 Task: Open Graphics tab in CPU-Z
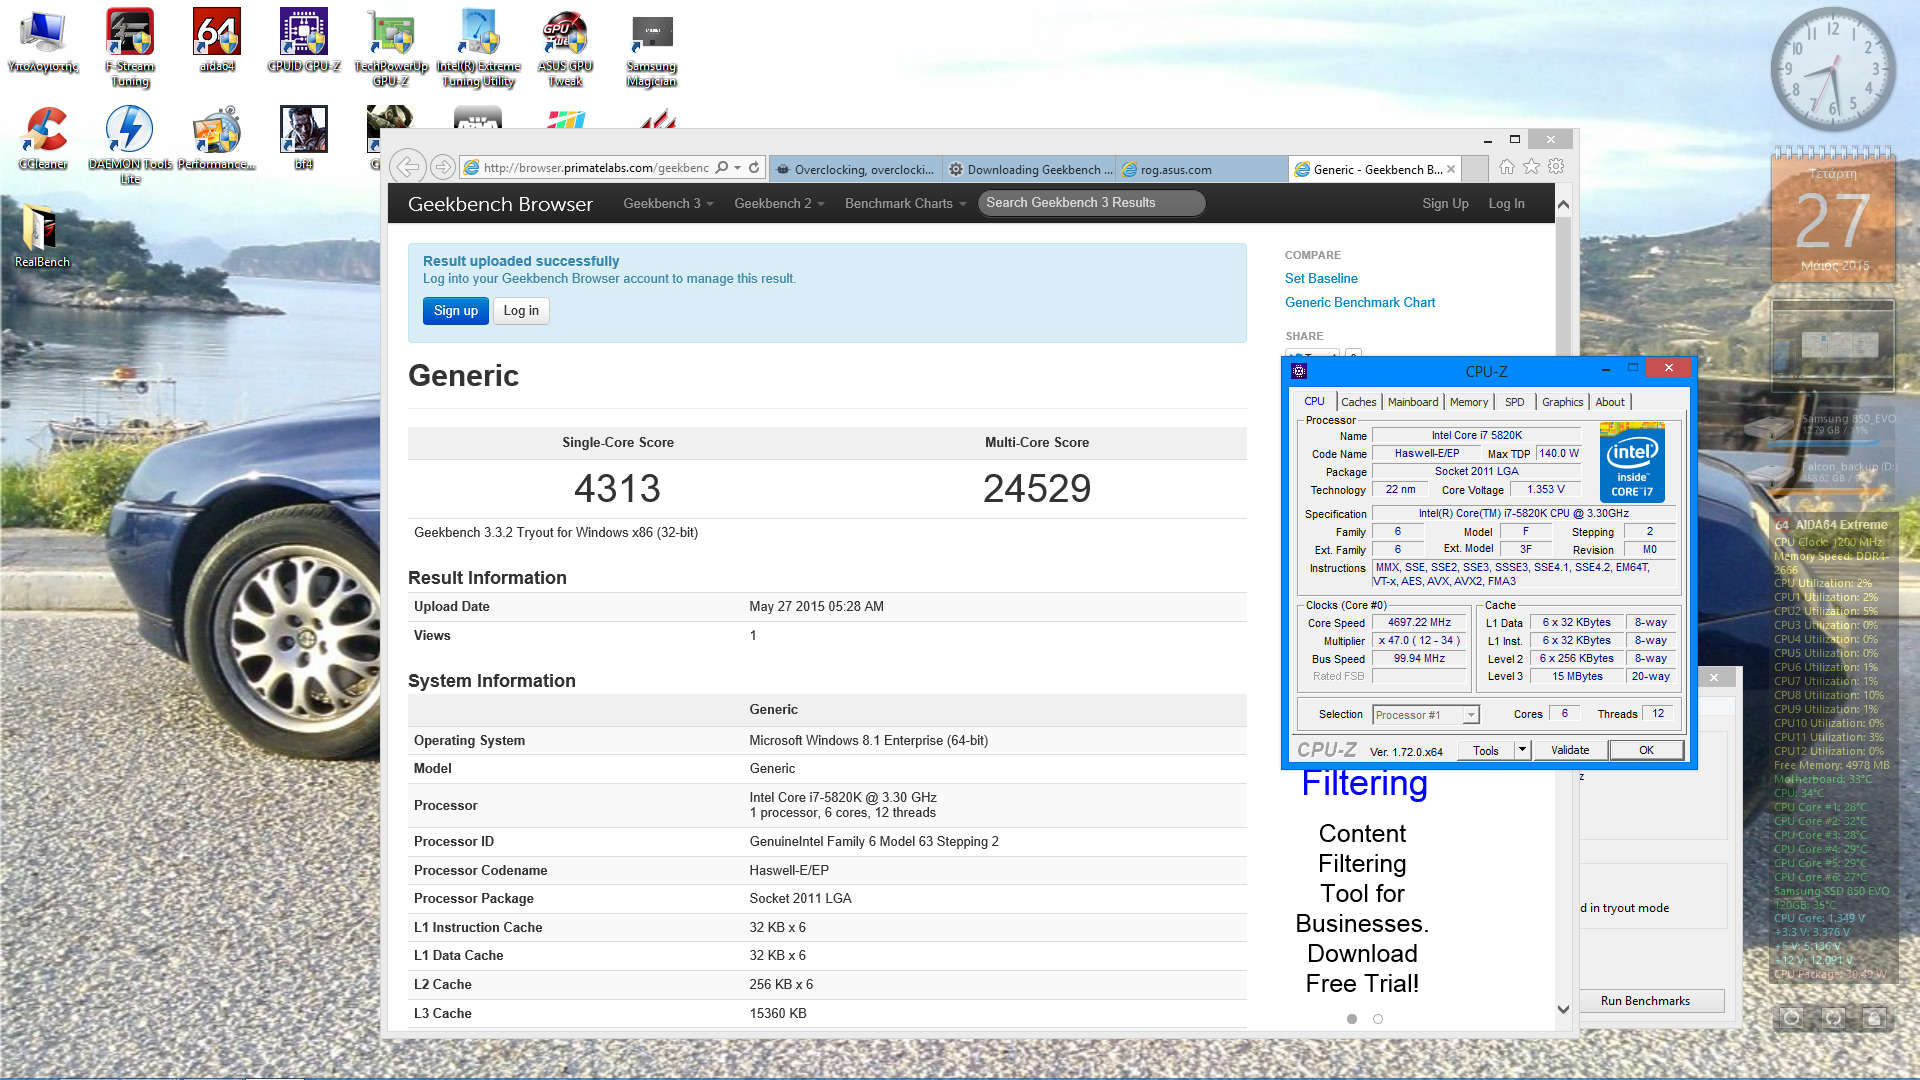[x=1562, y=402]
